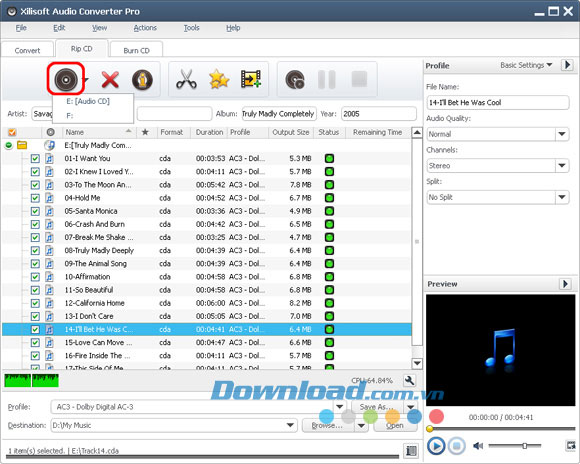The height and width of the screenshot is (464, 580).
Task: Toggle the check-all header checkbox
Action: point(12,132)
